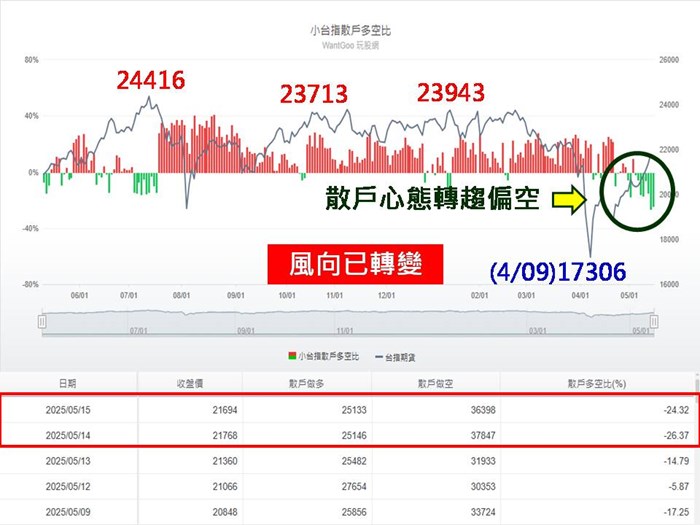Click the 24416 peak label
The image size is (700, 525).
(150, 80)
